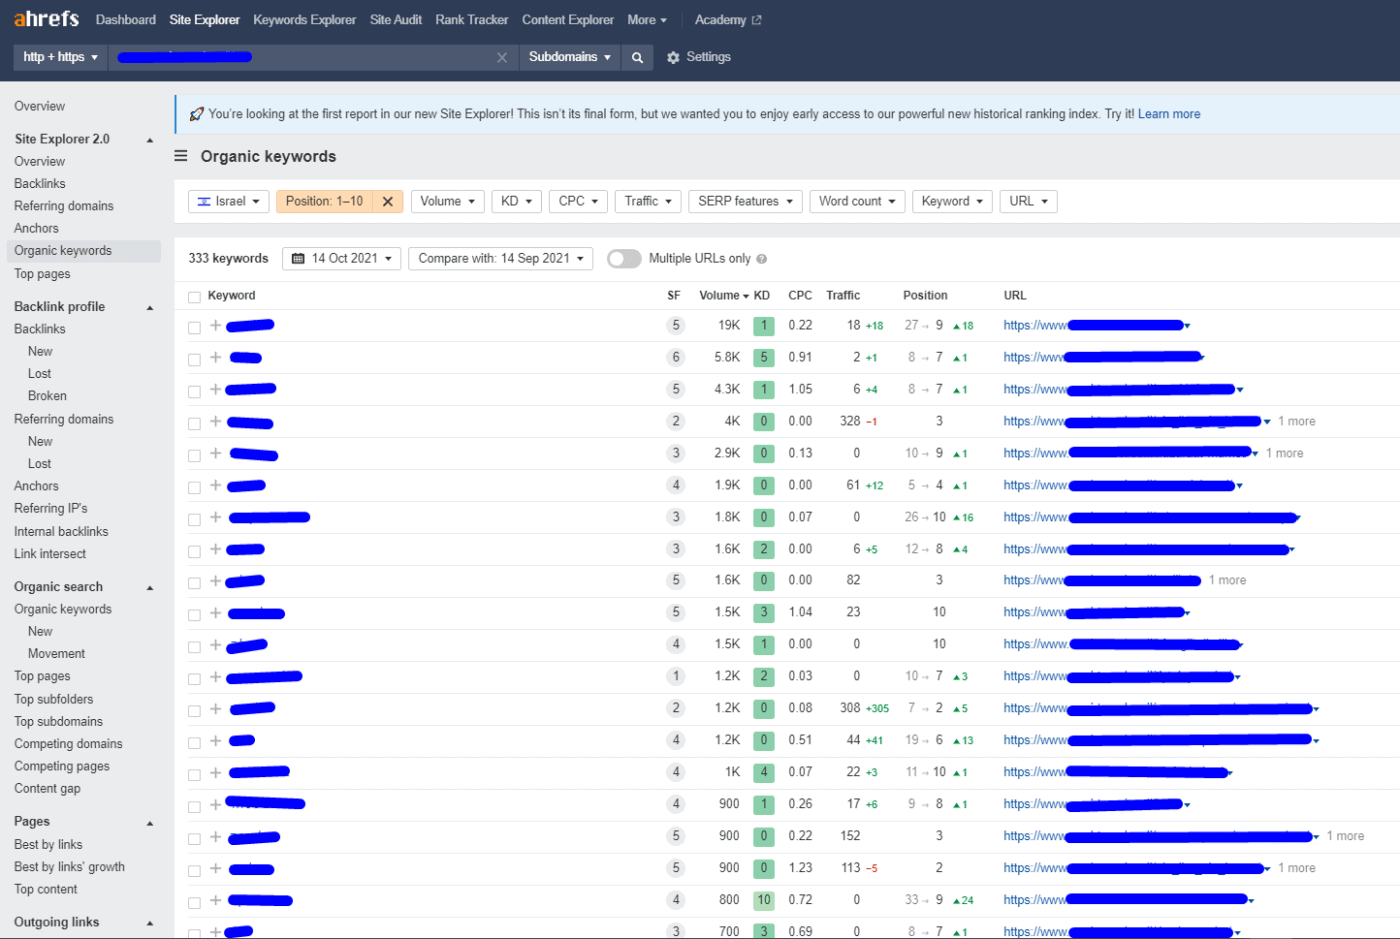
Task: Click help icon next to Multiple URLs only
Action: [x=762, y=259]
